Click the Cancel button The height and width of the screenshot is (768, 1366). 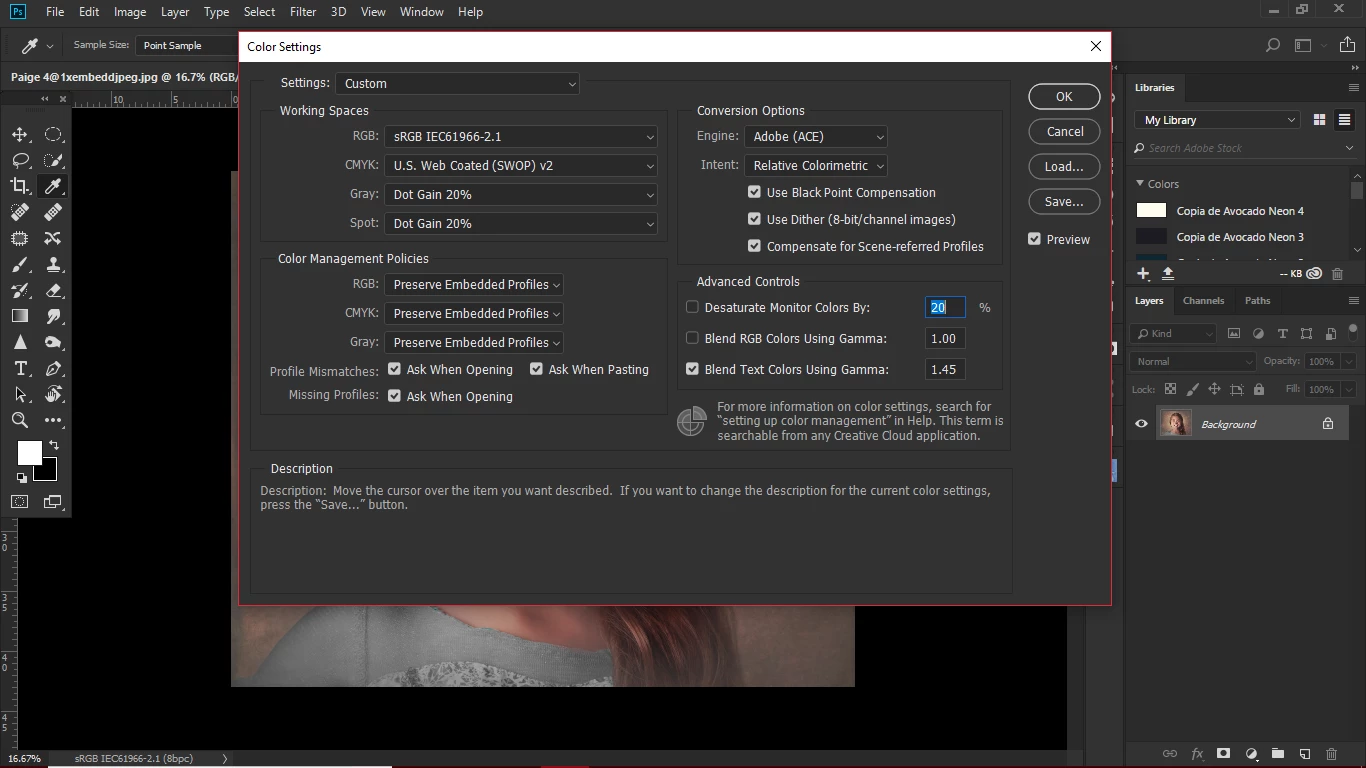pyautogui.click(x=1064, y=132)
